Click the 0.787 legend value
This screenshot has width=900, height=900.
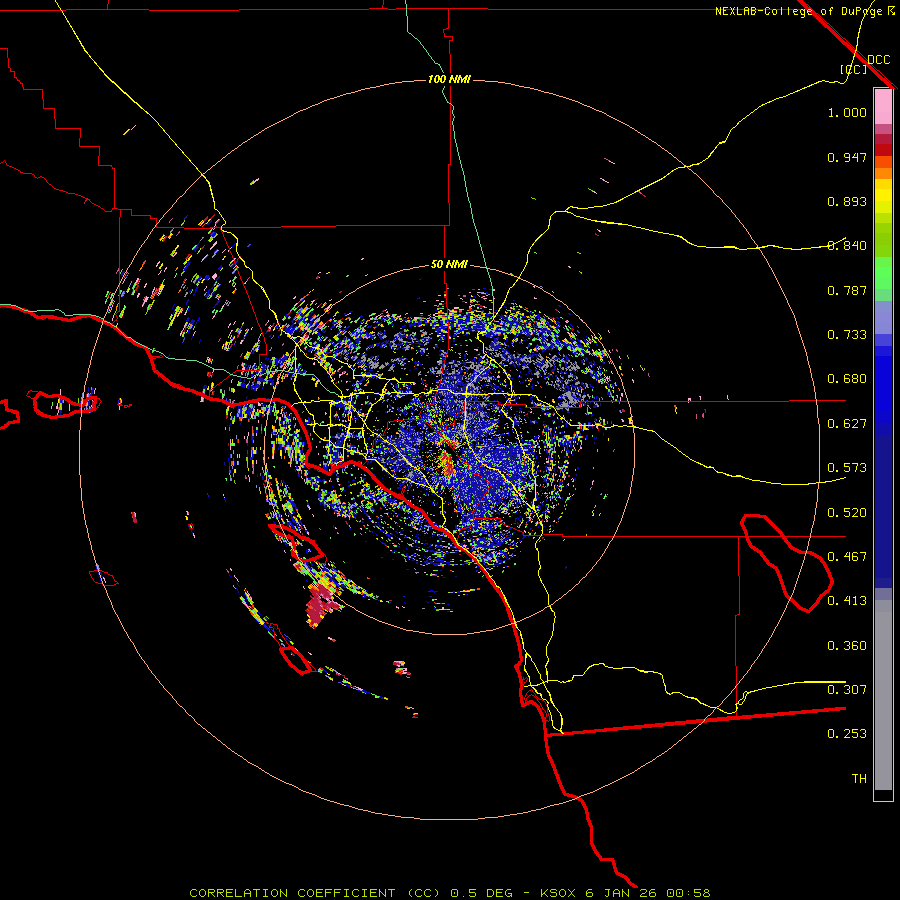pos(847,290)
